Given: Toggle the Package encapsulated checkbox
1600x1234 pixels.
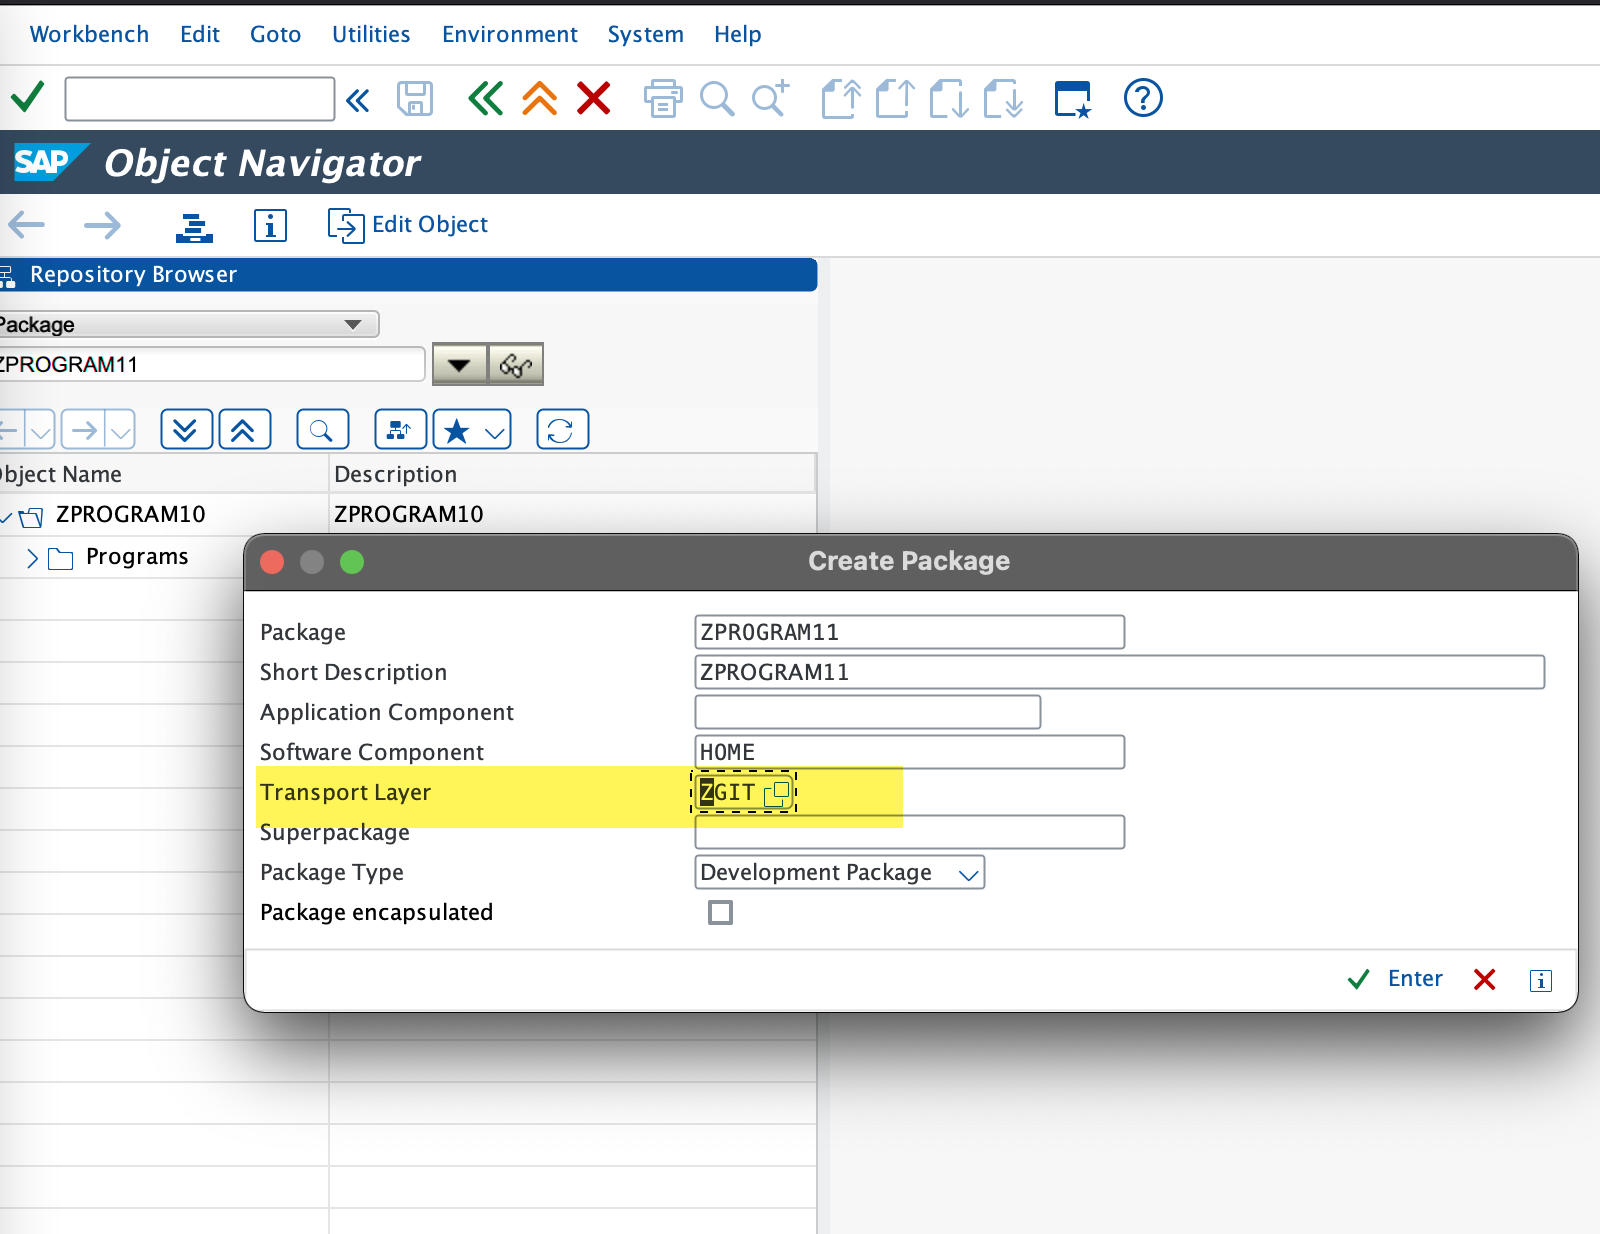Looking at the screenshot, I should coord(720,912).
